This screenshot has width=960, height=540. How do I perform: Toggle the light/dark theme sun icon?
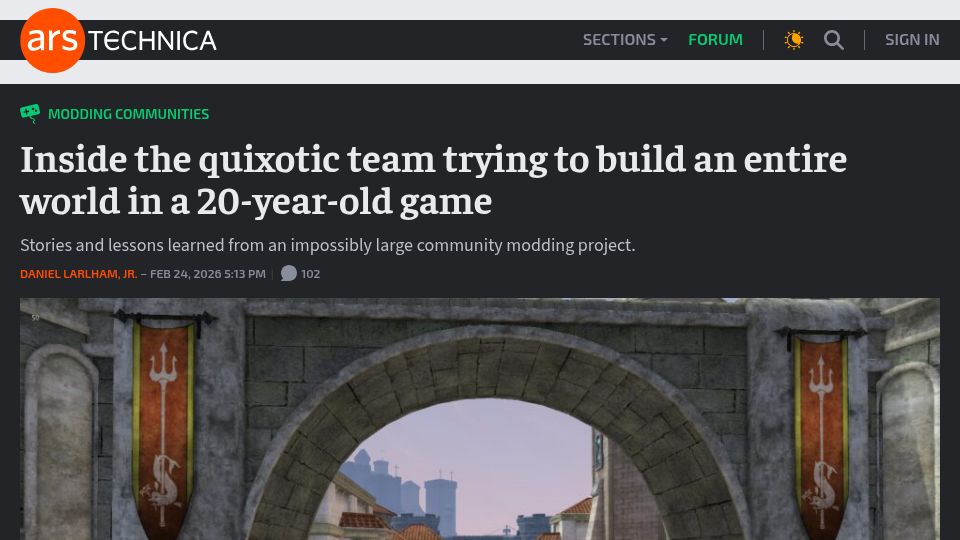pos(793,40)
